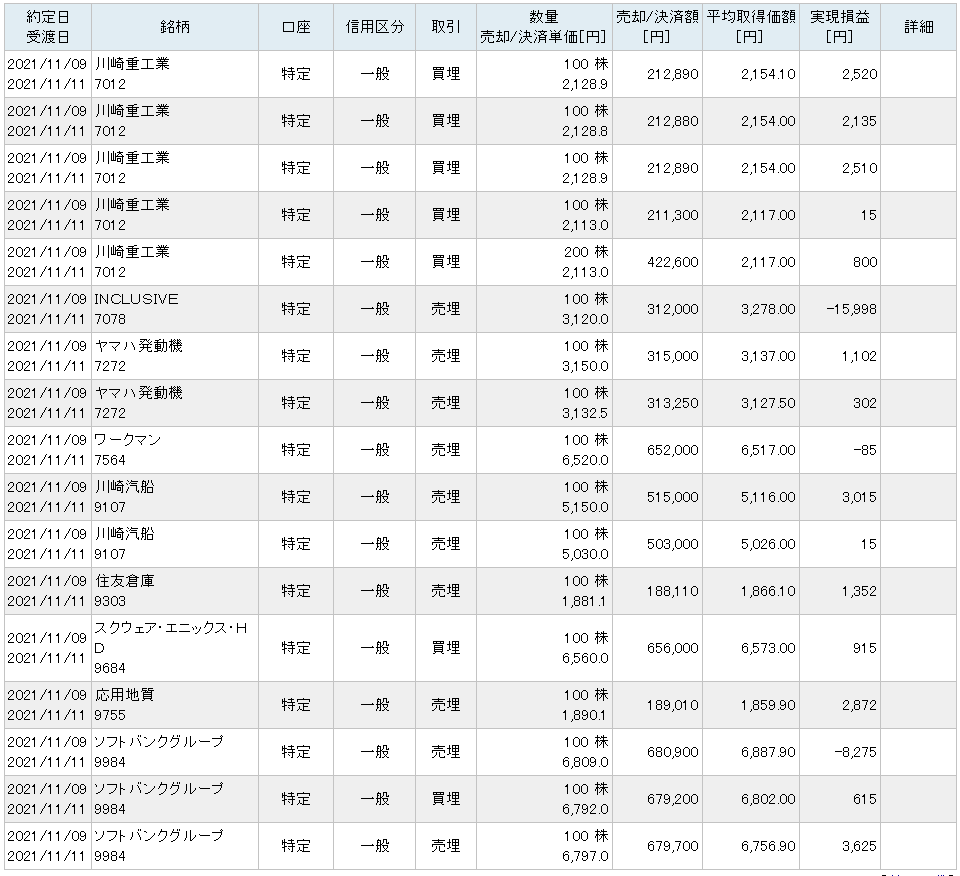Click settlement amount 422,600
This screenshot has width=960, height=876.
672,262
